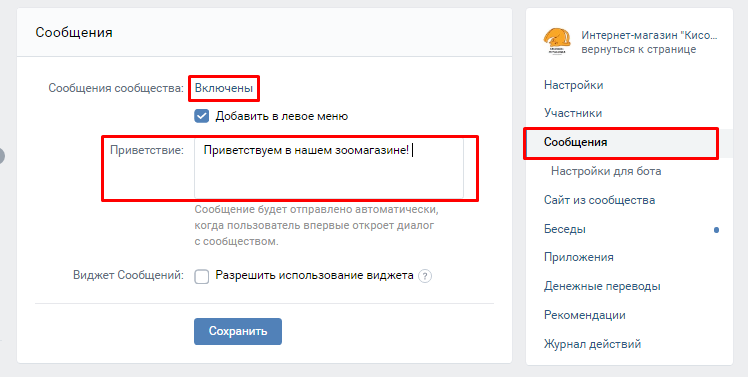Click 'вернуться к странице' link
Image resolution: width=748 pixels, height=377 pixels.
click(x=638, y=49)
